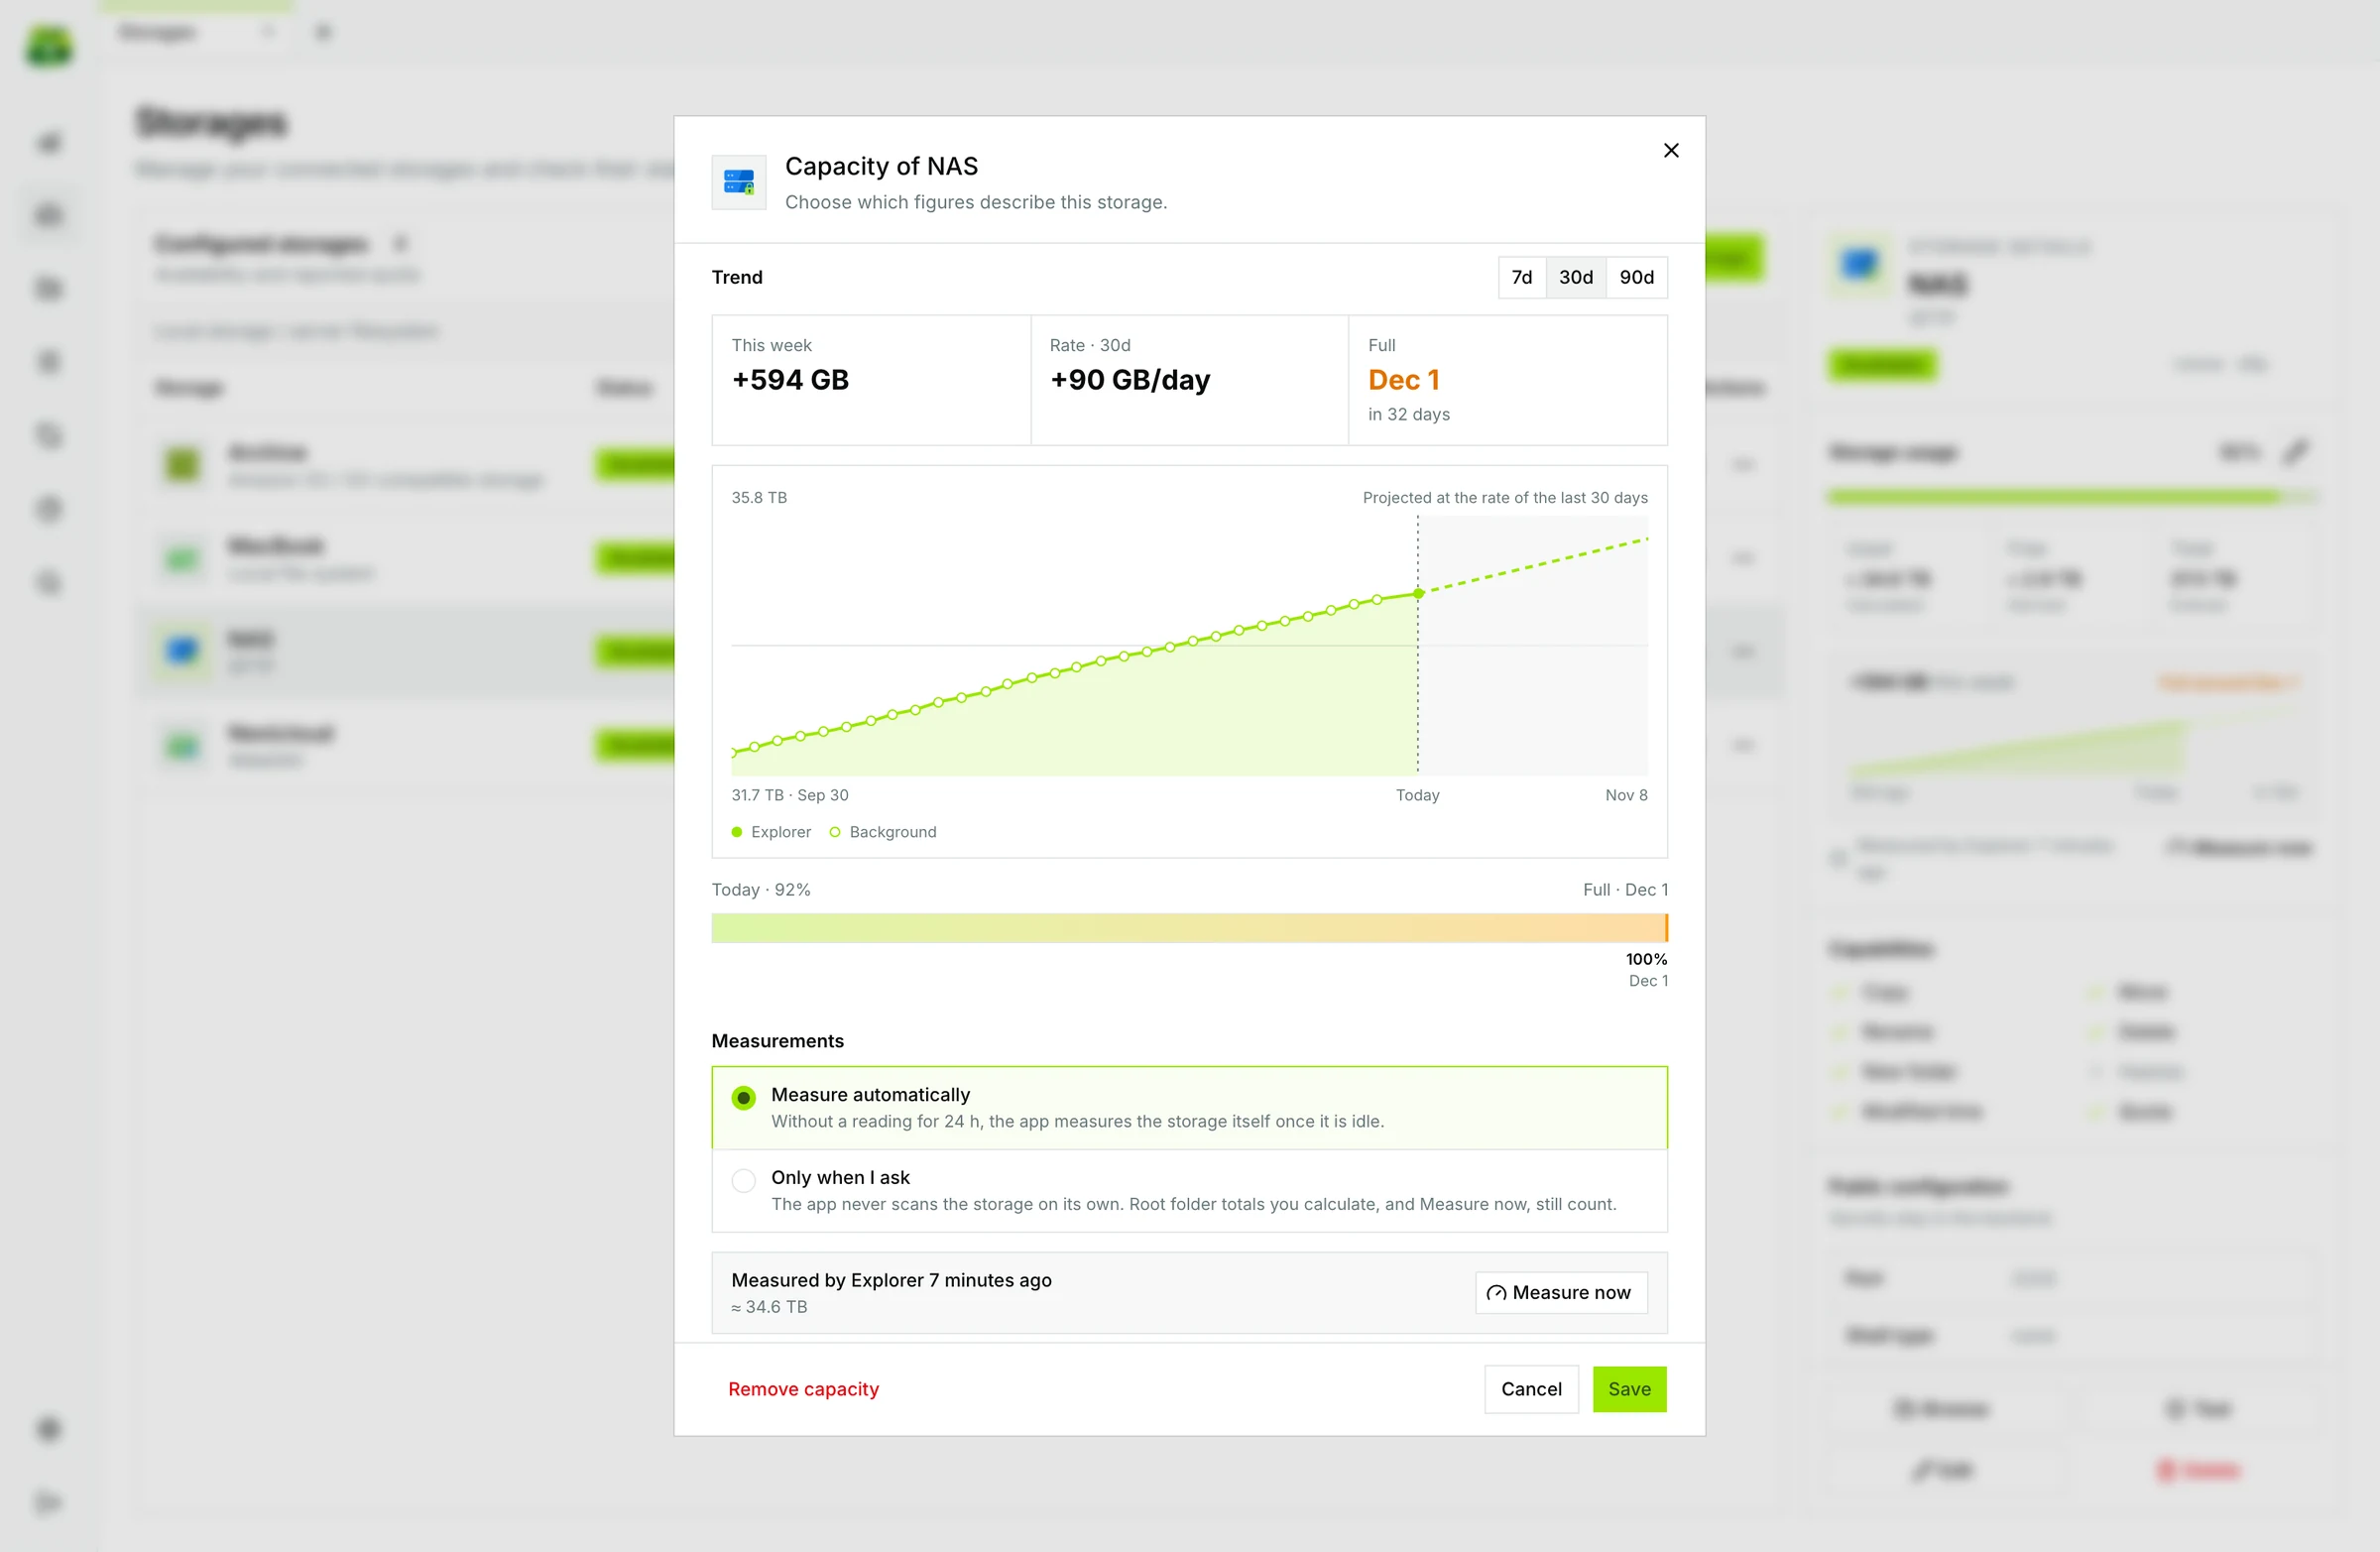Image resolution: width=2380 pixels, height=1552 pixels.
Task: Close the Capacity of NAS dialog
Action: 1670,150
